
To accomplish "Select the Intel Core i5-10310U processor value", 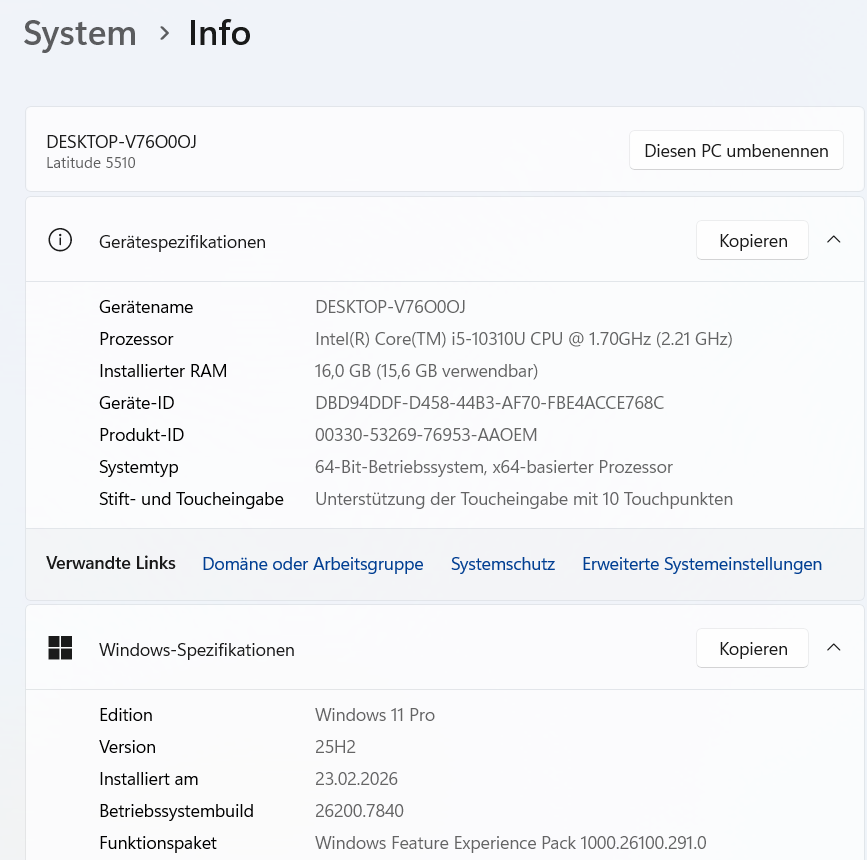I will [524, 338].
